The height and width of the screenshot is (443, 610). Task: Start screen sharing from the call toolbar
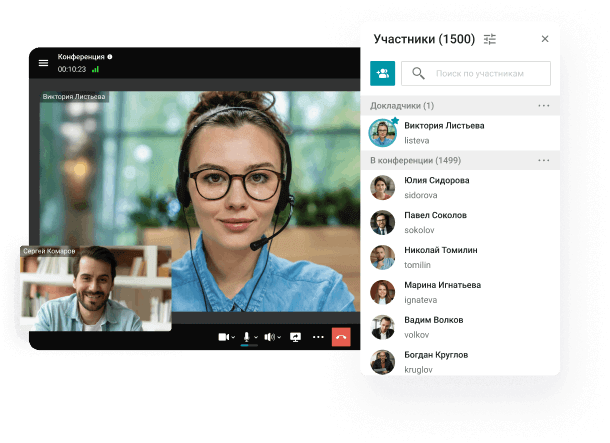pos(295,337)
